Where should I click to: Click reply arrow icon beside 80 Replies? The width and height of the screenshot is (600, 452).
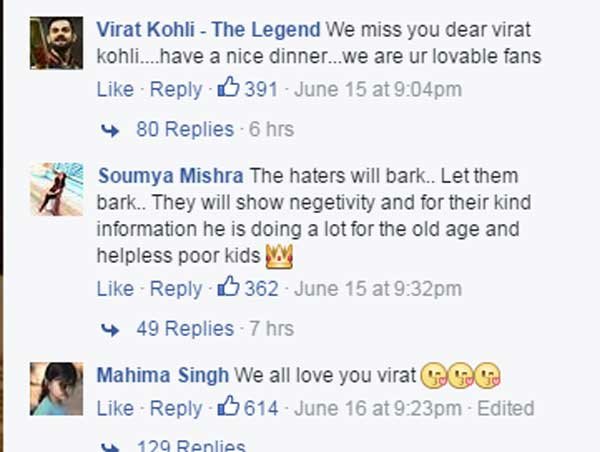pos(110,131)
